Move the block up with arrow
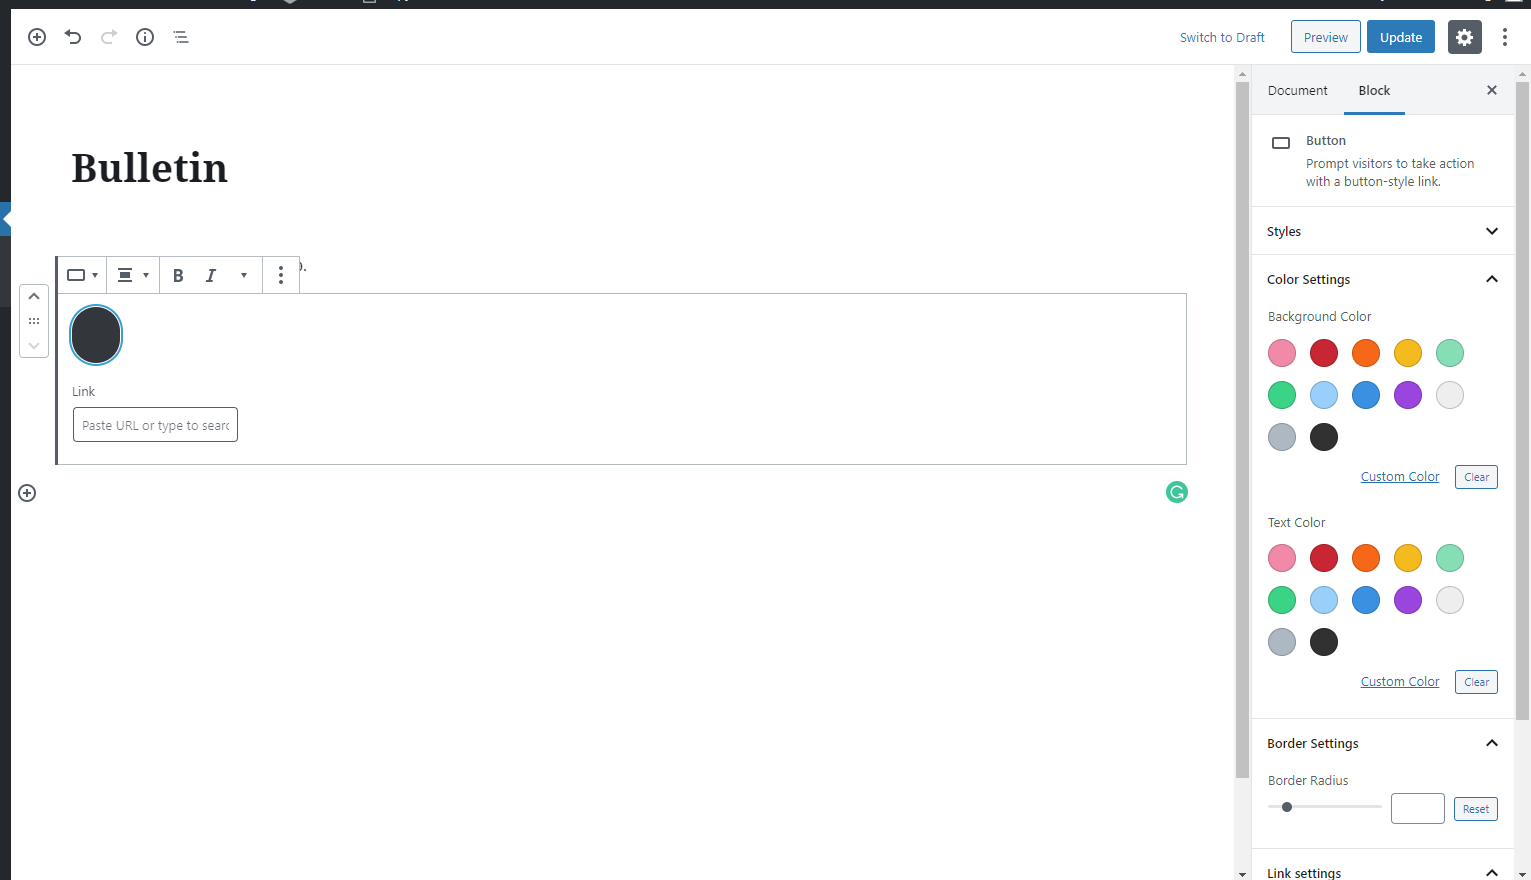This screenshot has height=880, width=1531. click(x=34, y=297)
